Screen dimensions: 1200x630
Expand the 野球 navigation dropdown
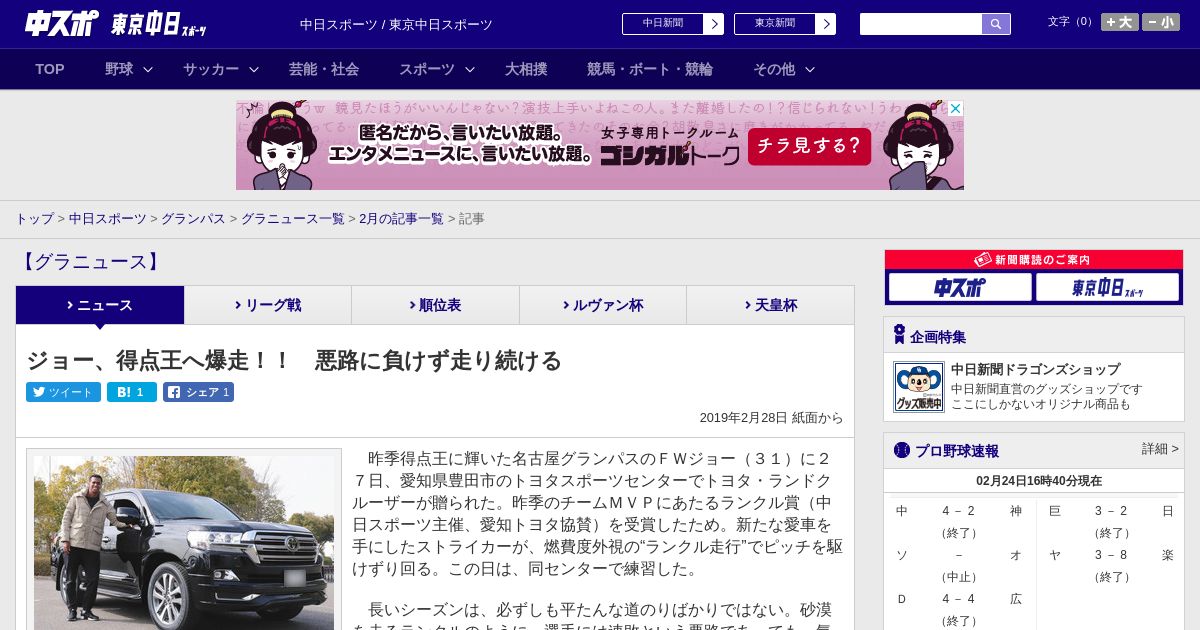tap(128, 69)
